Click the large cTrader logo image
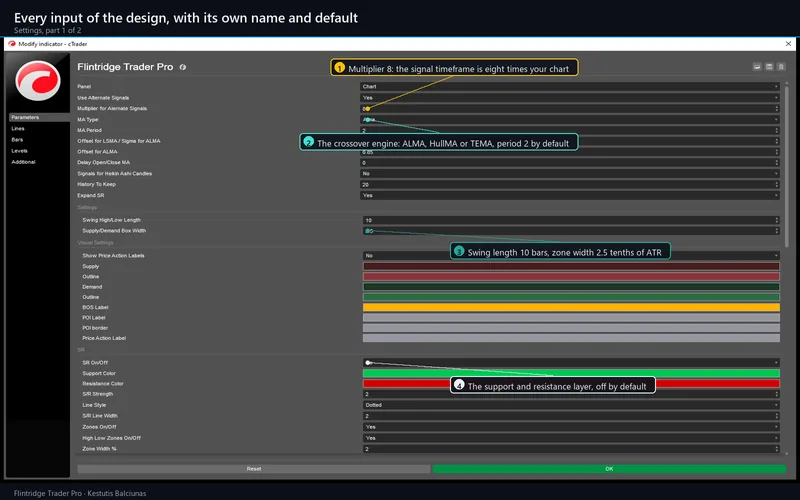800x500 pixels. coord(38,80)
